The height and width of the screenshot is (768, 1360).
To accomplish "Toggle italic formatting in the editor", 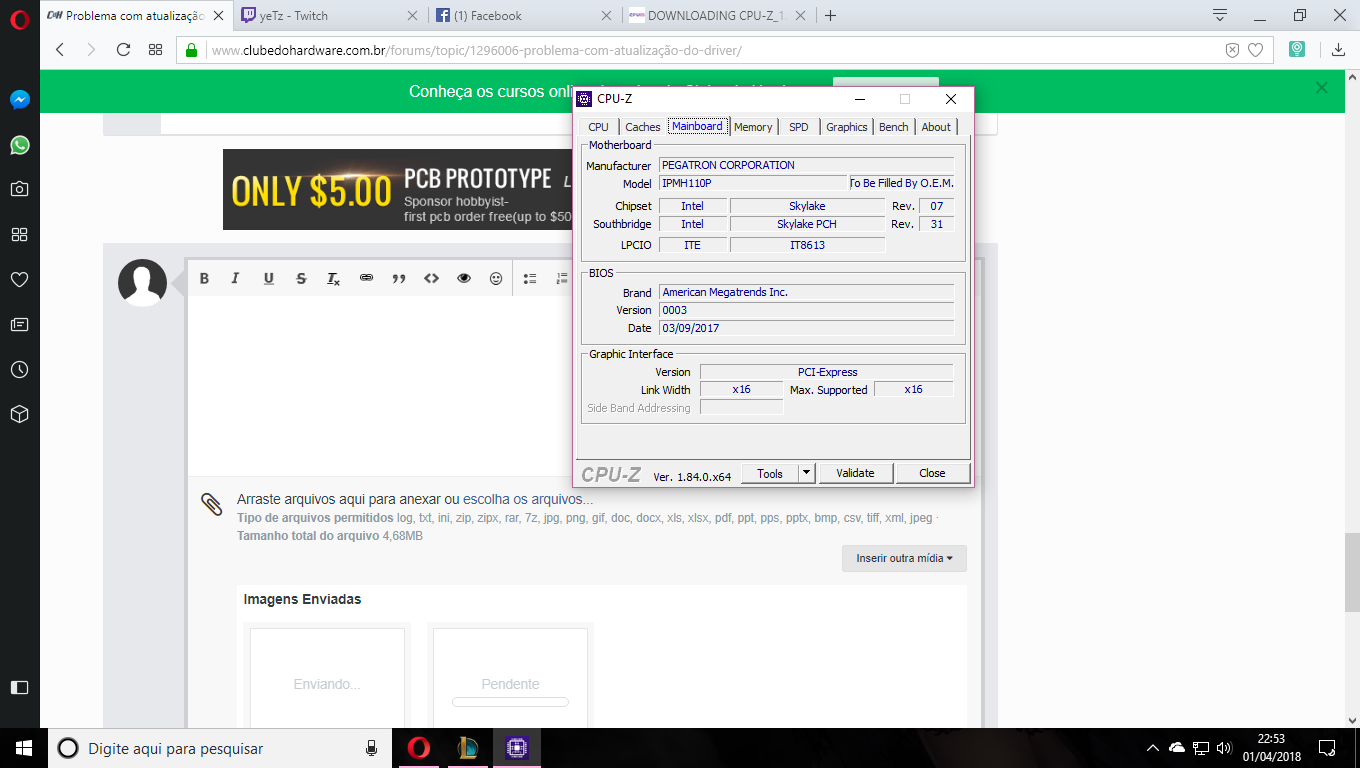I will coord(236,278).
